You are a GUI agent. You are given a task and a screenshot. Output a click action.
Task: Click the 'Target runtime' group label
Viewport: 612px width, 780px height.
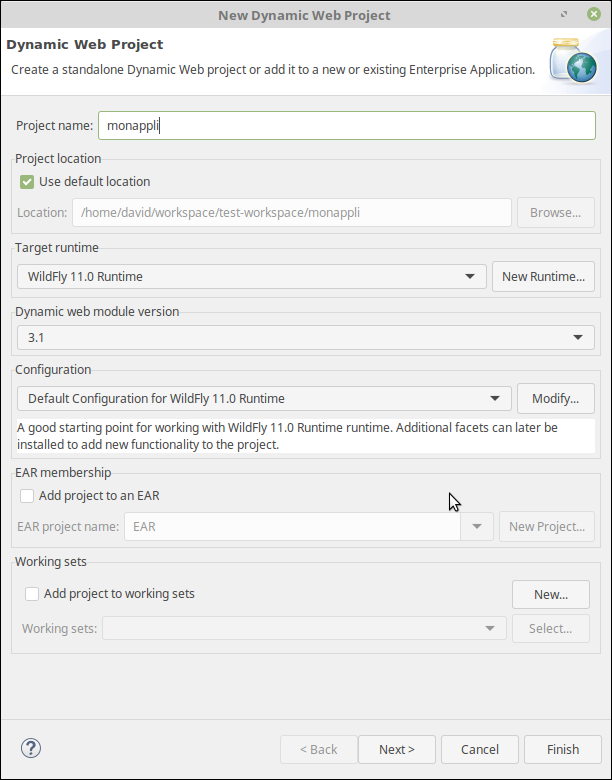click(57, 248)
